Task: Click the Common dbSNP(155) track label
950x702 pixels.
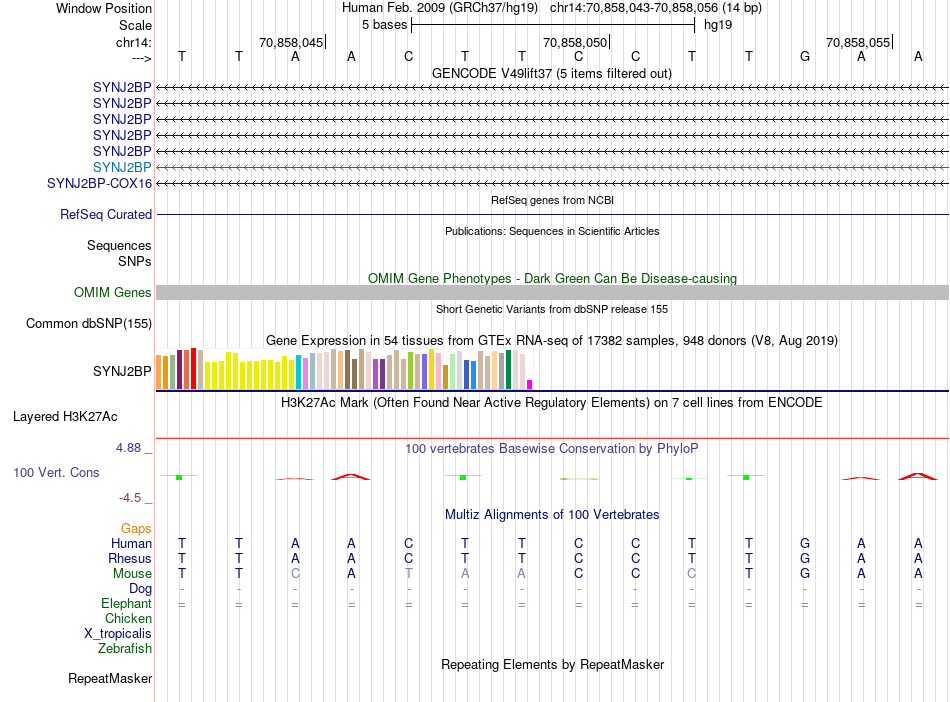Action: (89, 323)
